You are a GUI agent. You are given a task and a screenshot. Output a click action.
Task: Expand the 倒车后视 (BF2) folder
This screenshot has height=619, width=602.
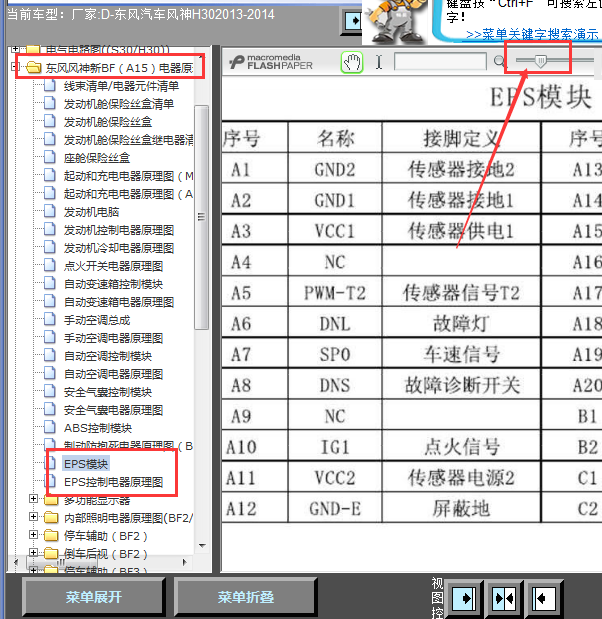(x=34, y=553)
